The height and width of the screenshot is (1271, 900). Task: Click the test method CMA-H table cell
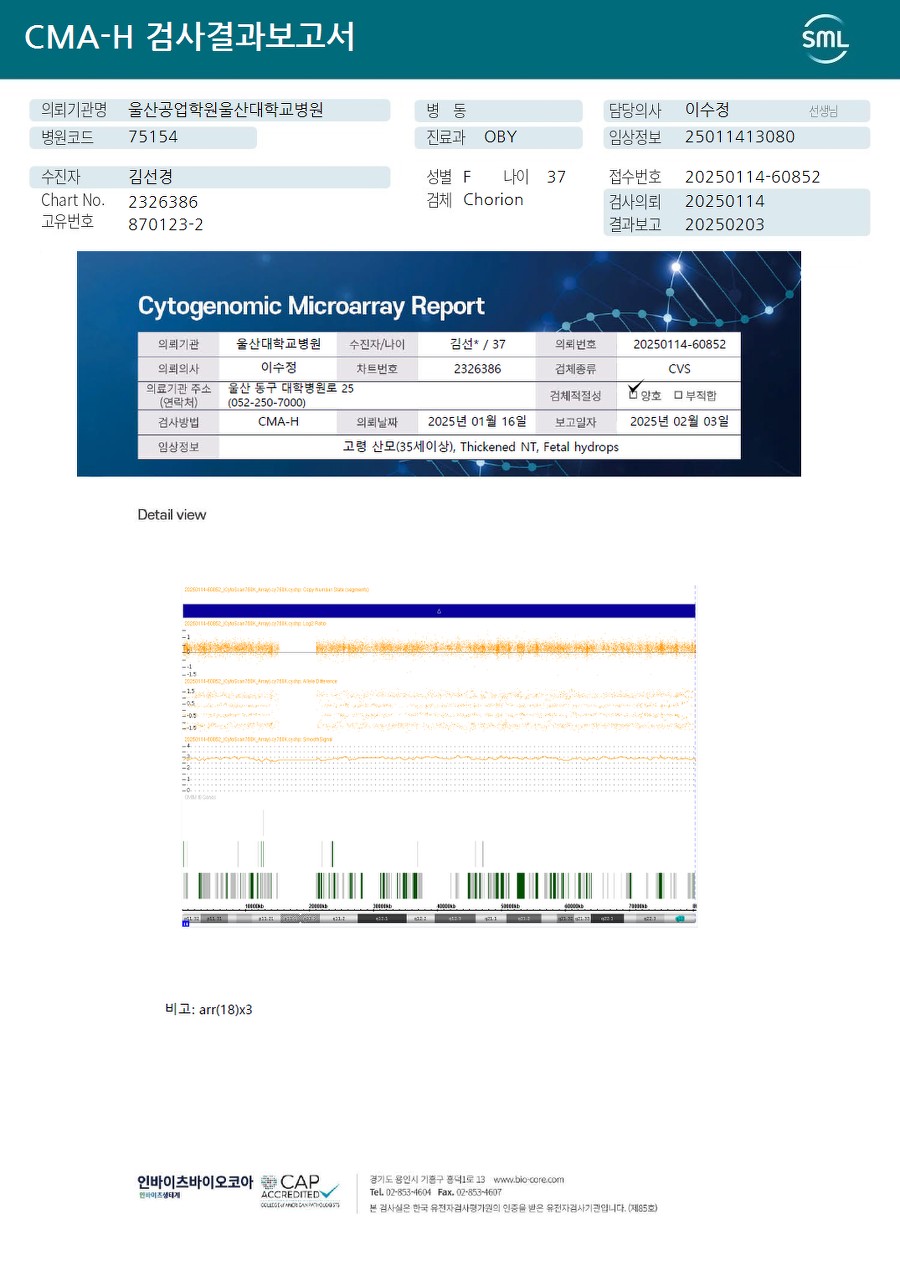click(x=278, y=421)
